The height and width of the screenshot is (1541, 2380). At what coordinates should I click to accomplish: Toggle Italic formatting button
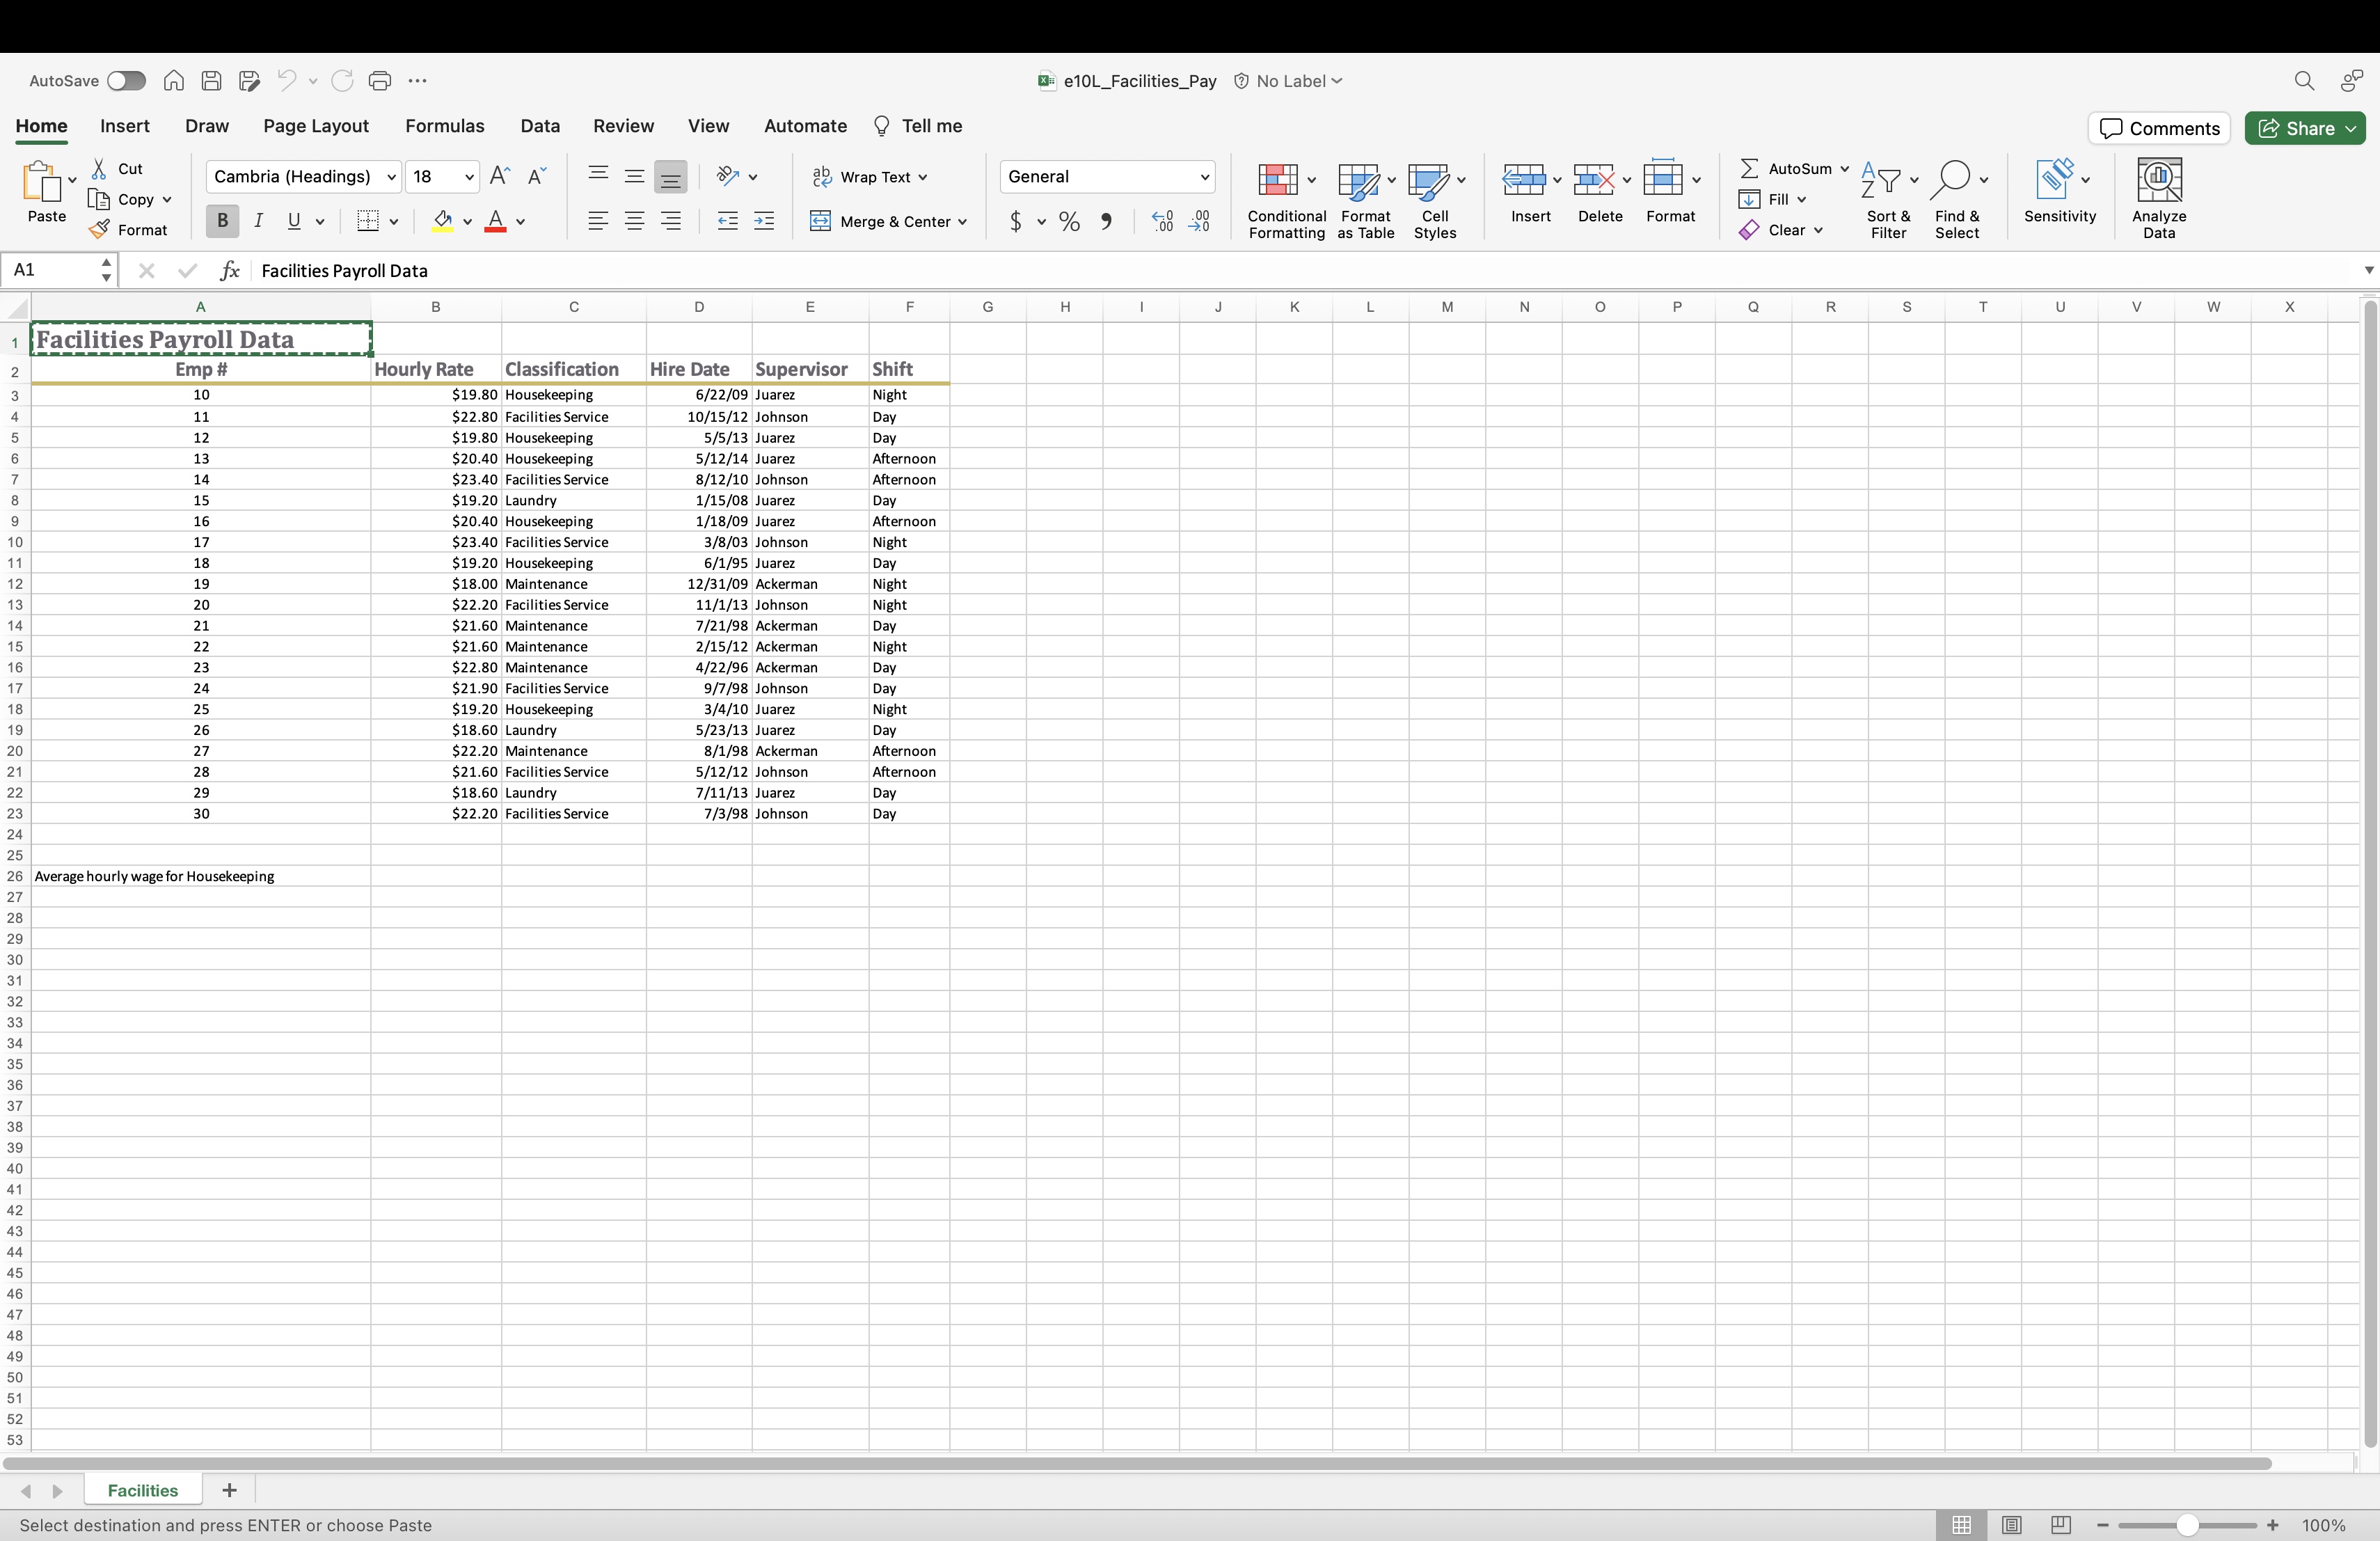[258, 221]
